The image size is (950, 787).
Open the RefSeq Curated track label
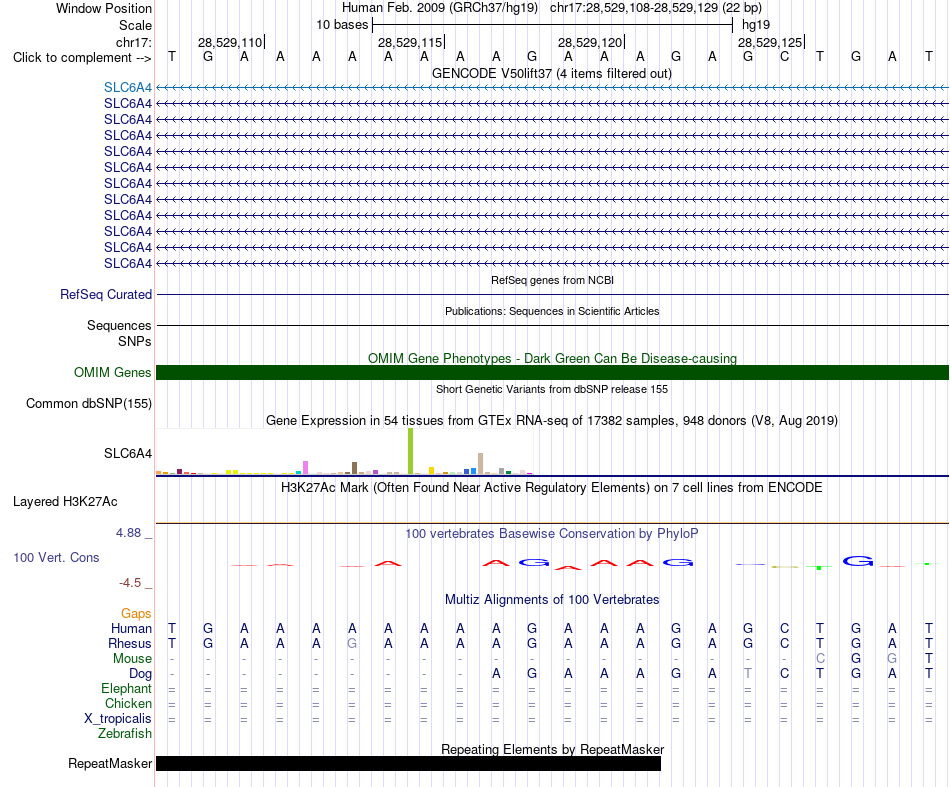click(x=106, y=294)
